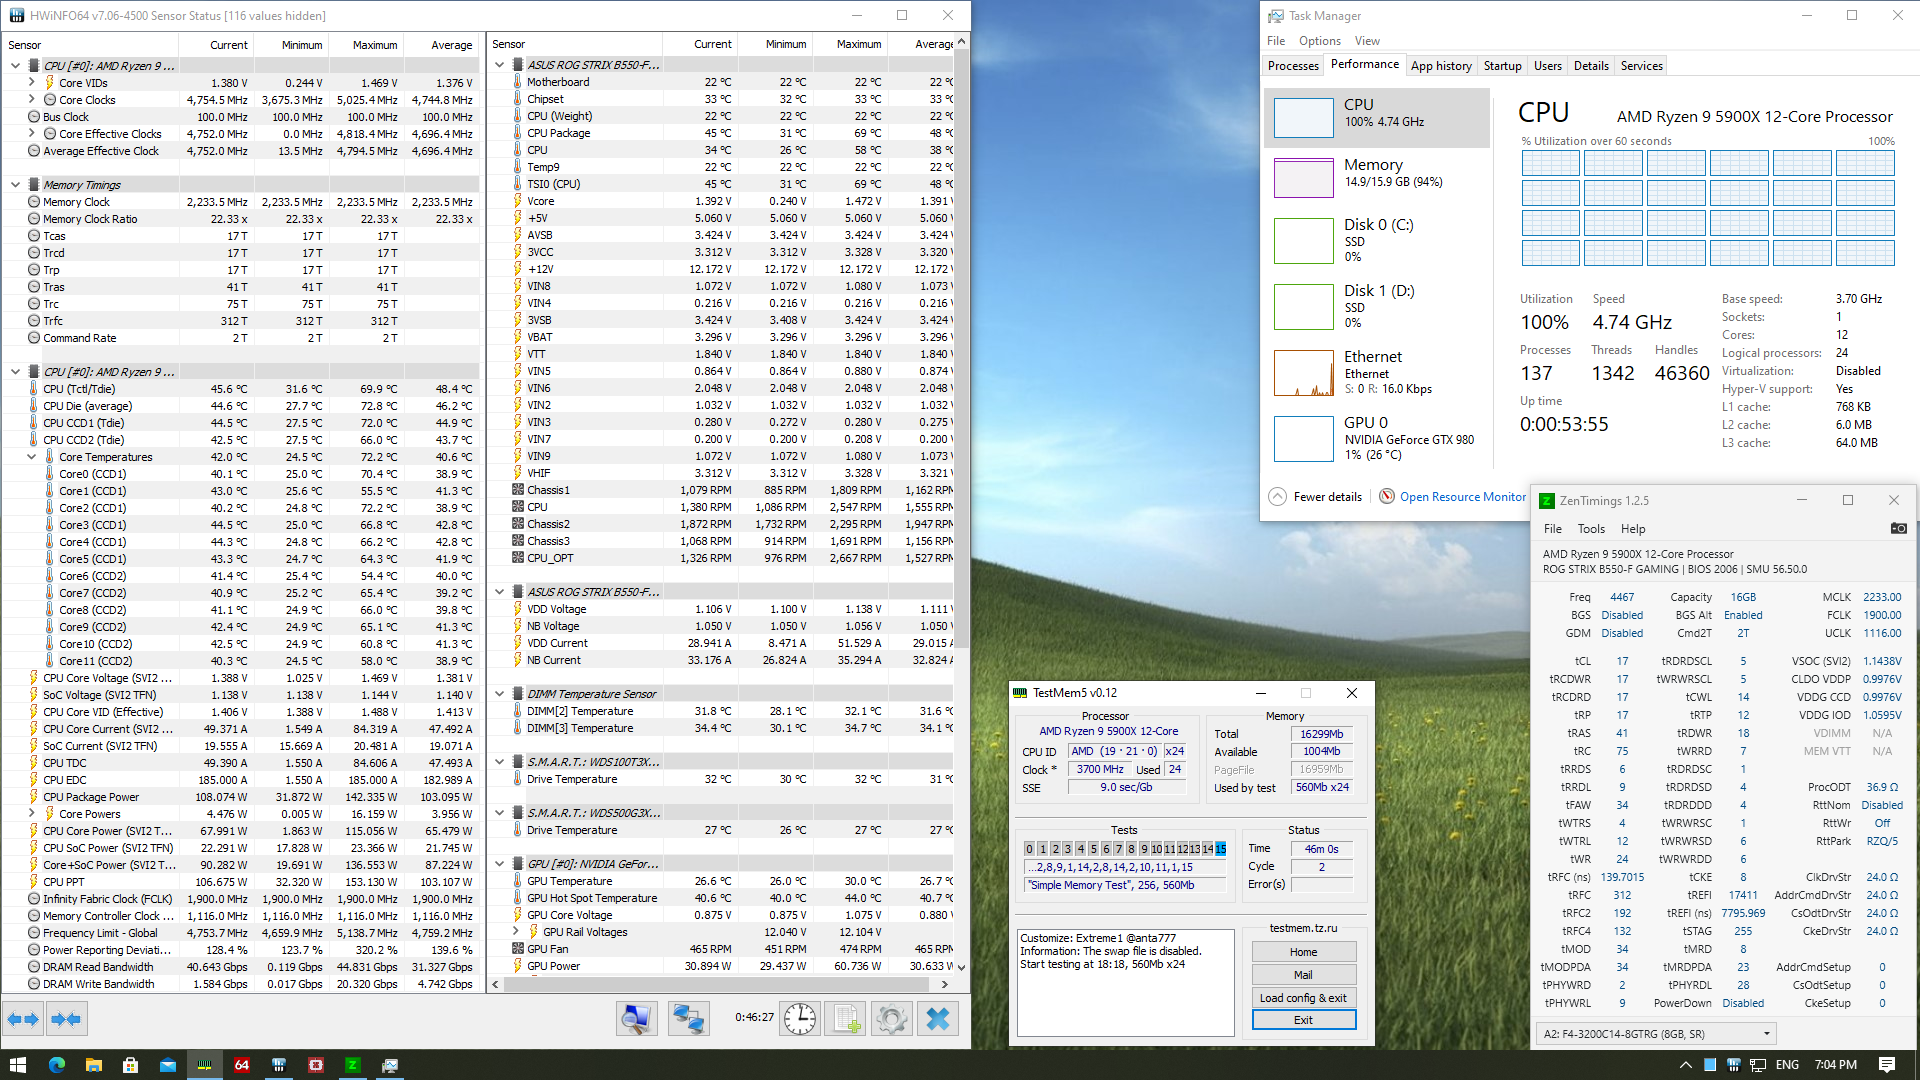Click HWiNFO expand columns arrows icon

[x=23, y=1019]
